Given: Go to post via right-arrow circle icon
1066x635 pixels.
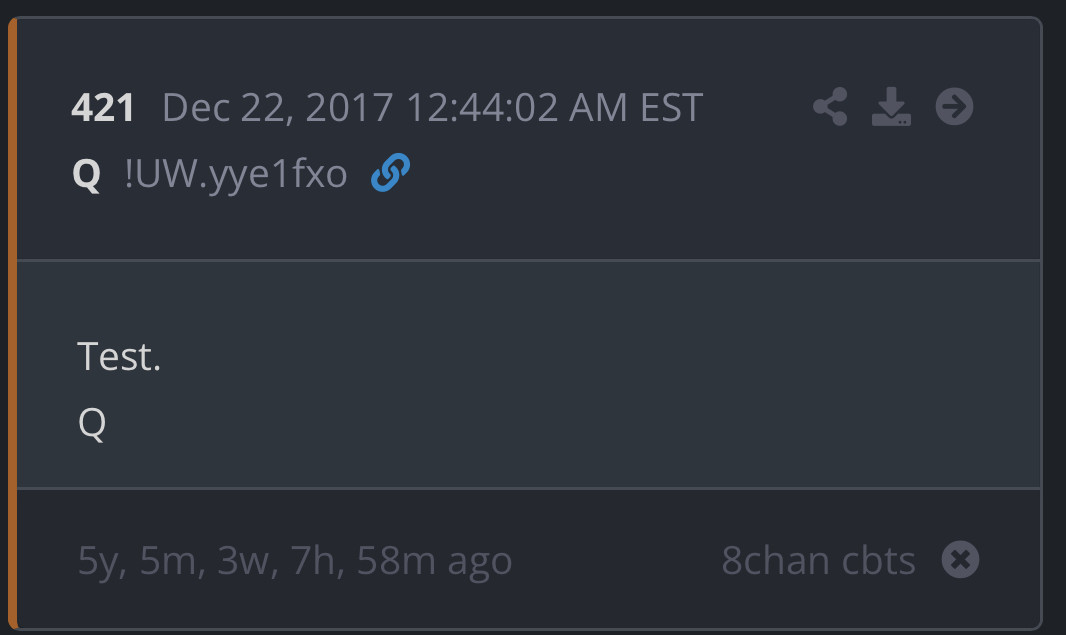Looking at the screenshot, I should pos(954,106).
